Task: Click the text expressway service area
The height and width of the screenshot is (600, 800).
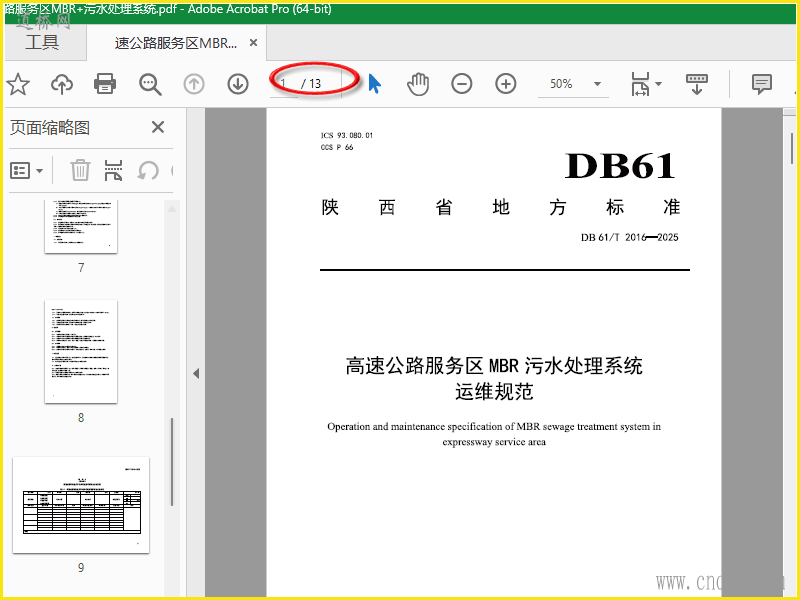Action: [x=494, y=442]
